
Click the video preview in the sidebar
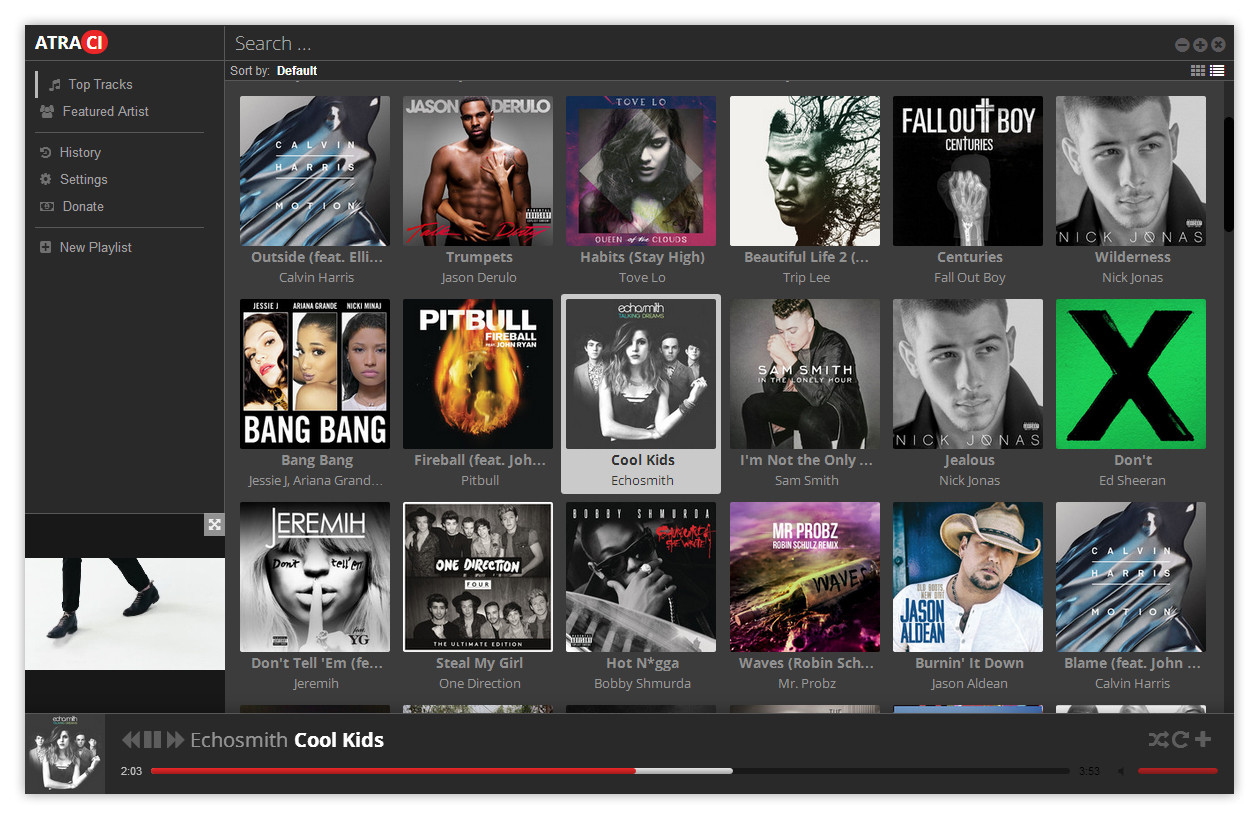point(125,614)
